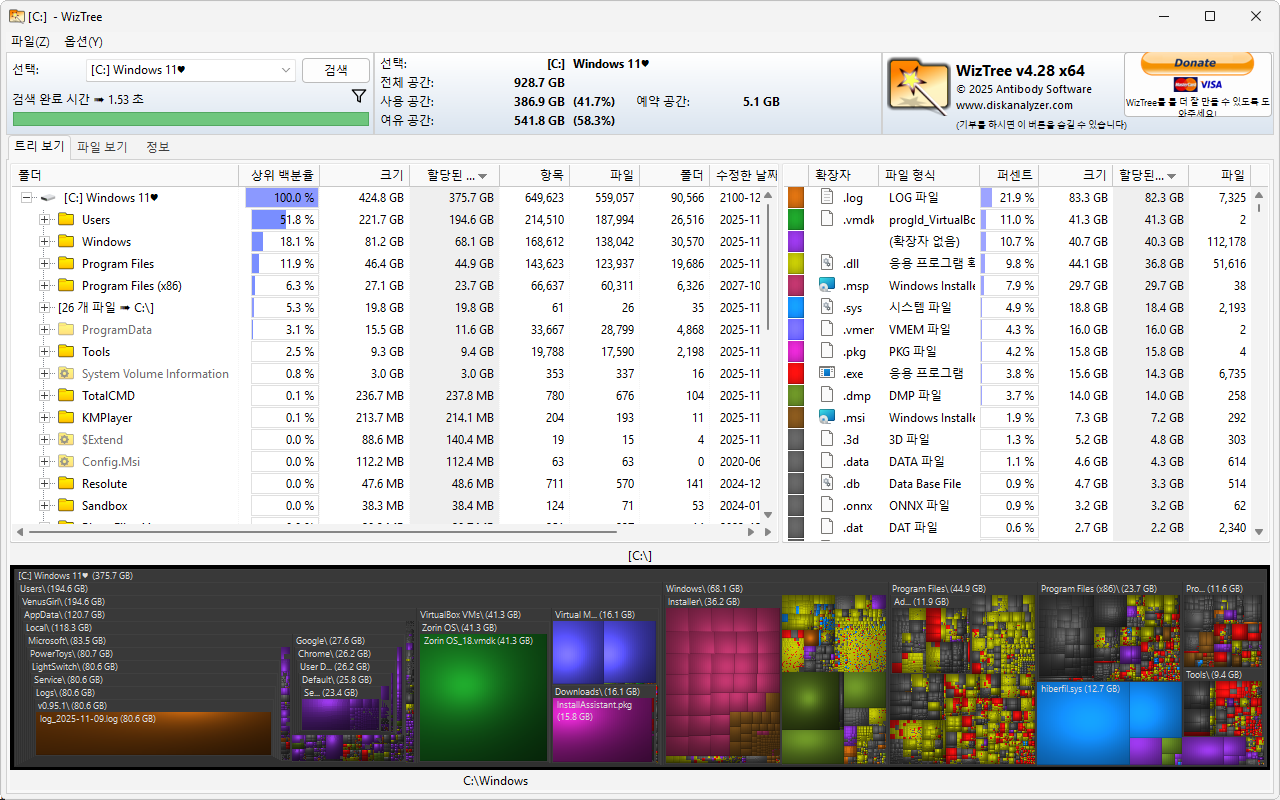1280x800 pixels.
Task: Switch to the 트리 보기 tab
Action: coord(38,147)
